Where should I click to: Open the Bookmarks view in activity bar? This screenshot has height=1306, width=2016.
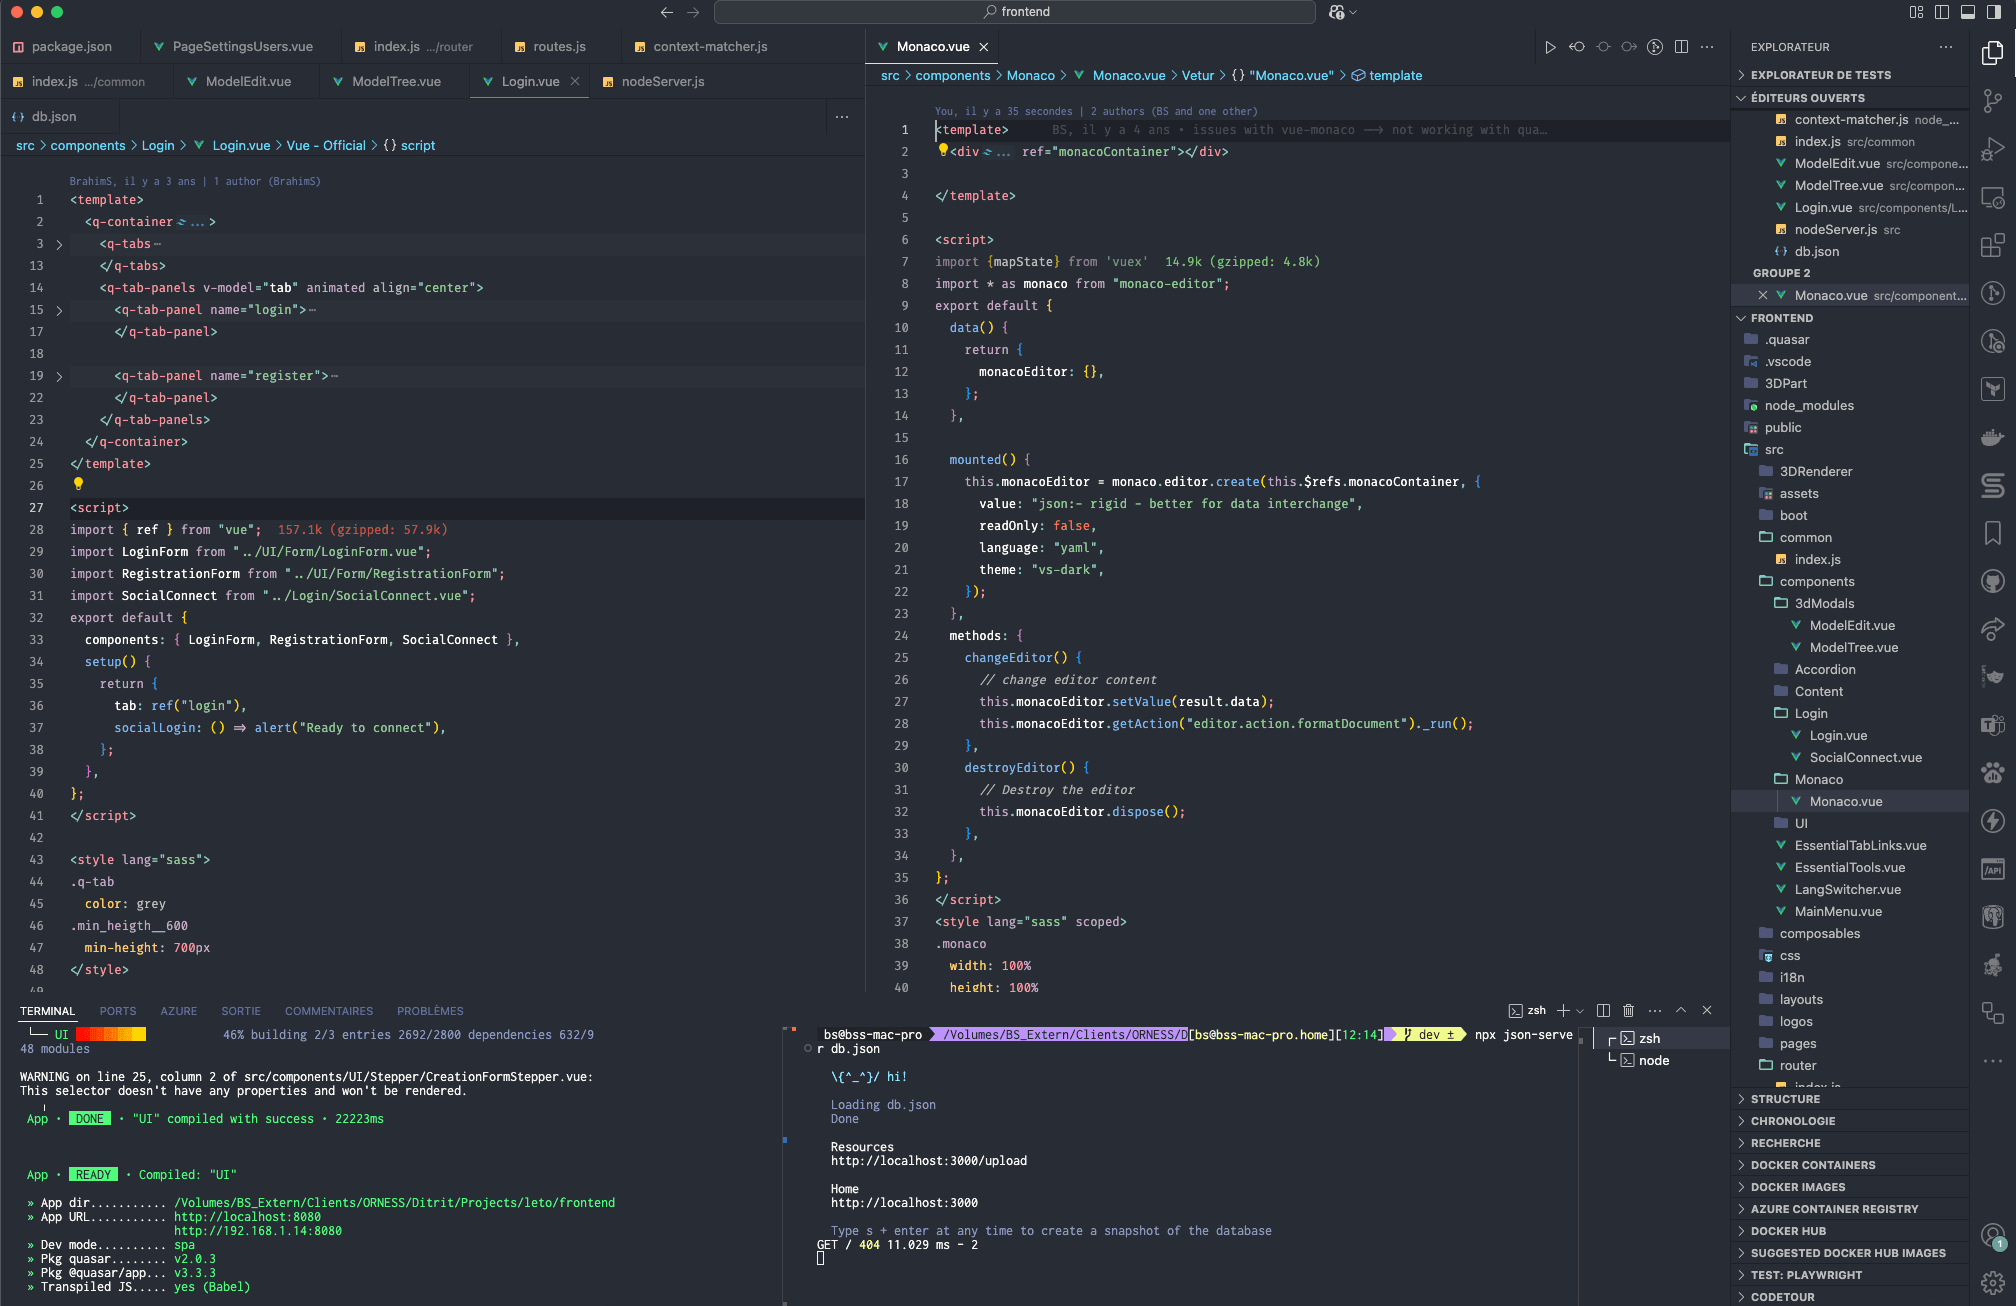click(x=1992, y=533)
